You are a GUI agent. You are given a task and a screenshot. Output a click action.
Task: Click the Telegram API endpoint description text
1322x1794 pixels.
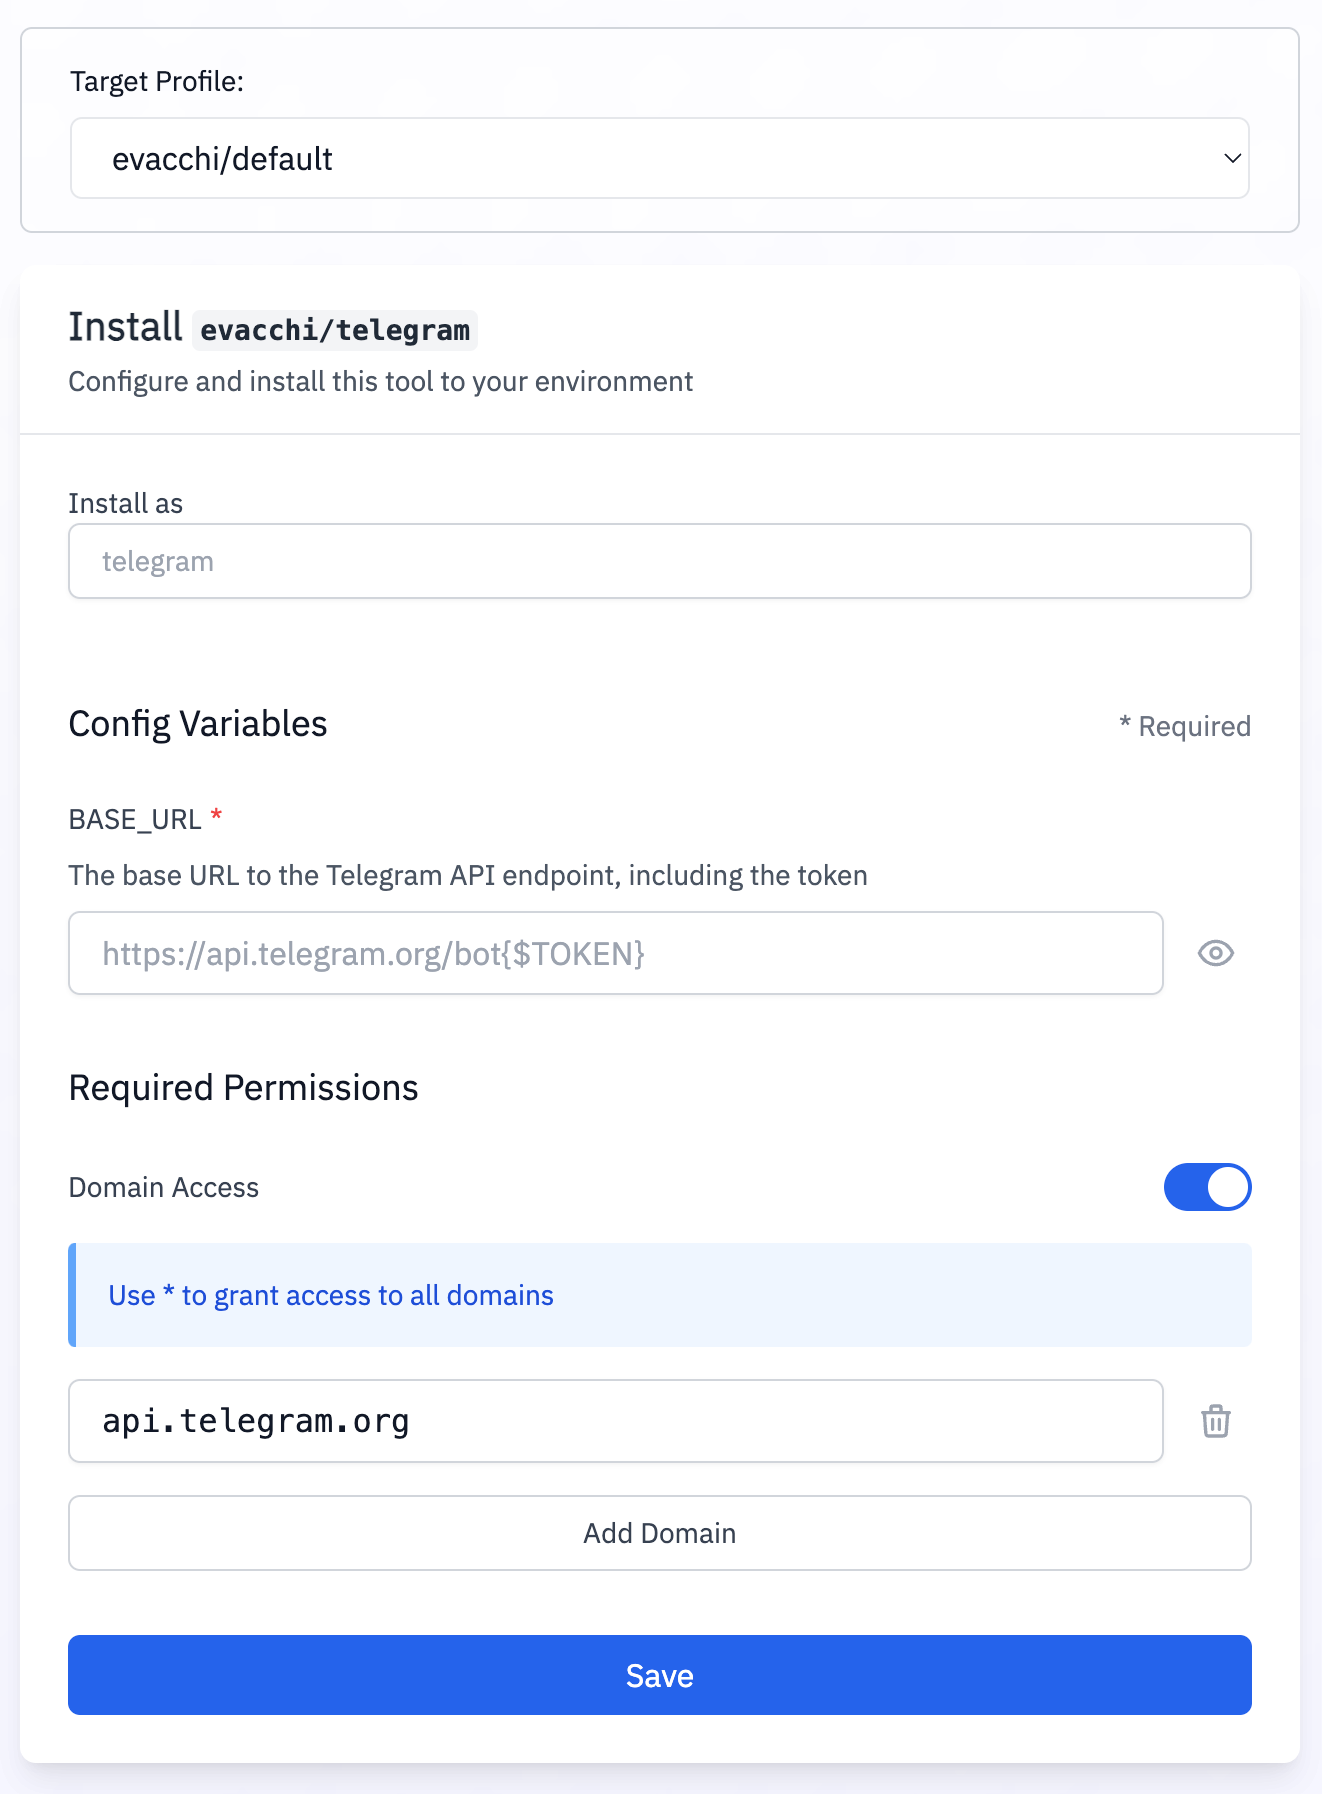click(x=468, y=876)
